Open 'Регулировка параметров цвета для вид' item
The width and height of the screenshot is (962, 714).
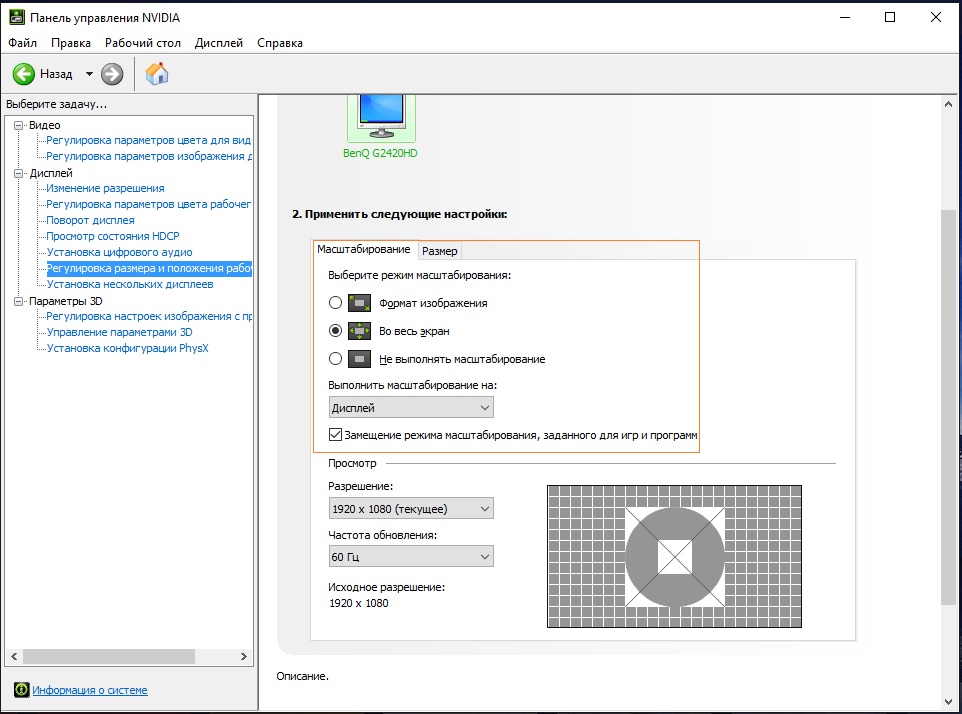click(148, 140)
